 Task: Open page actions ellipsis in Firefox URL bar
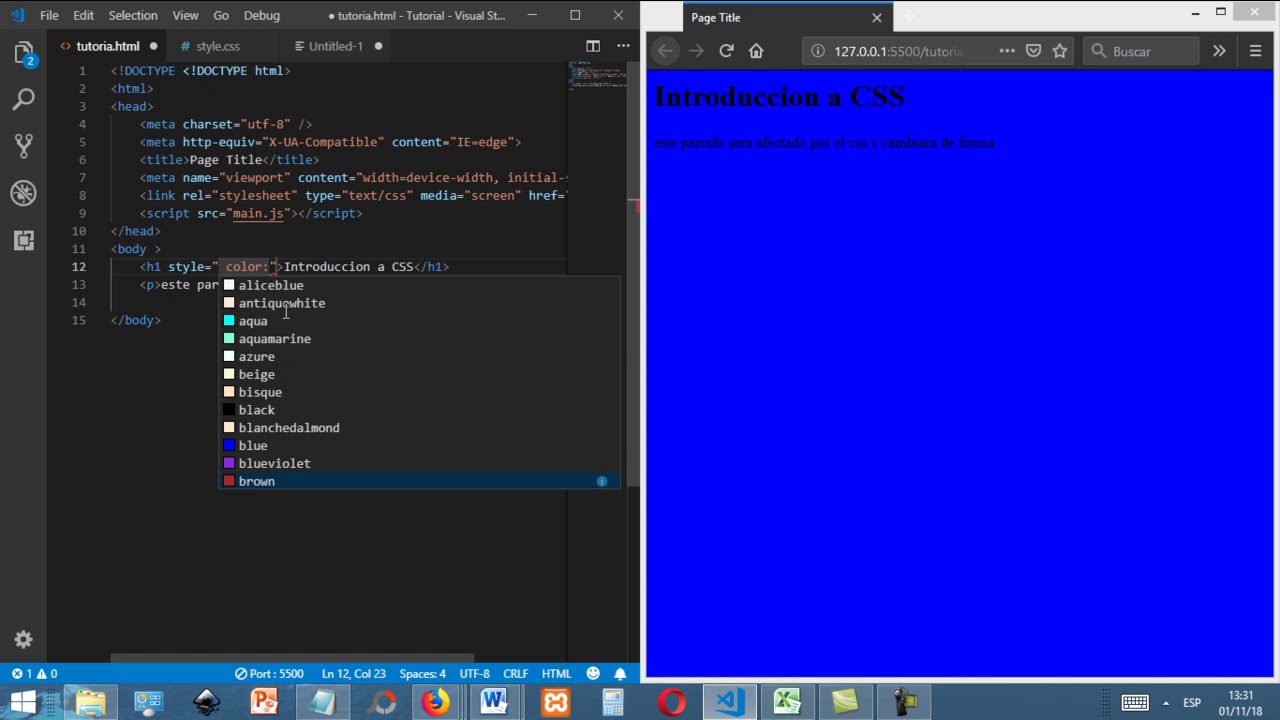click(1007, 51)
